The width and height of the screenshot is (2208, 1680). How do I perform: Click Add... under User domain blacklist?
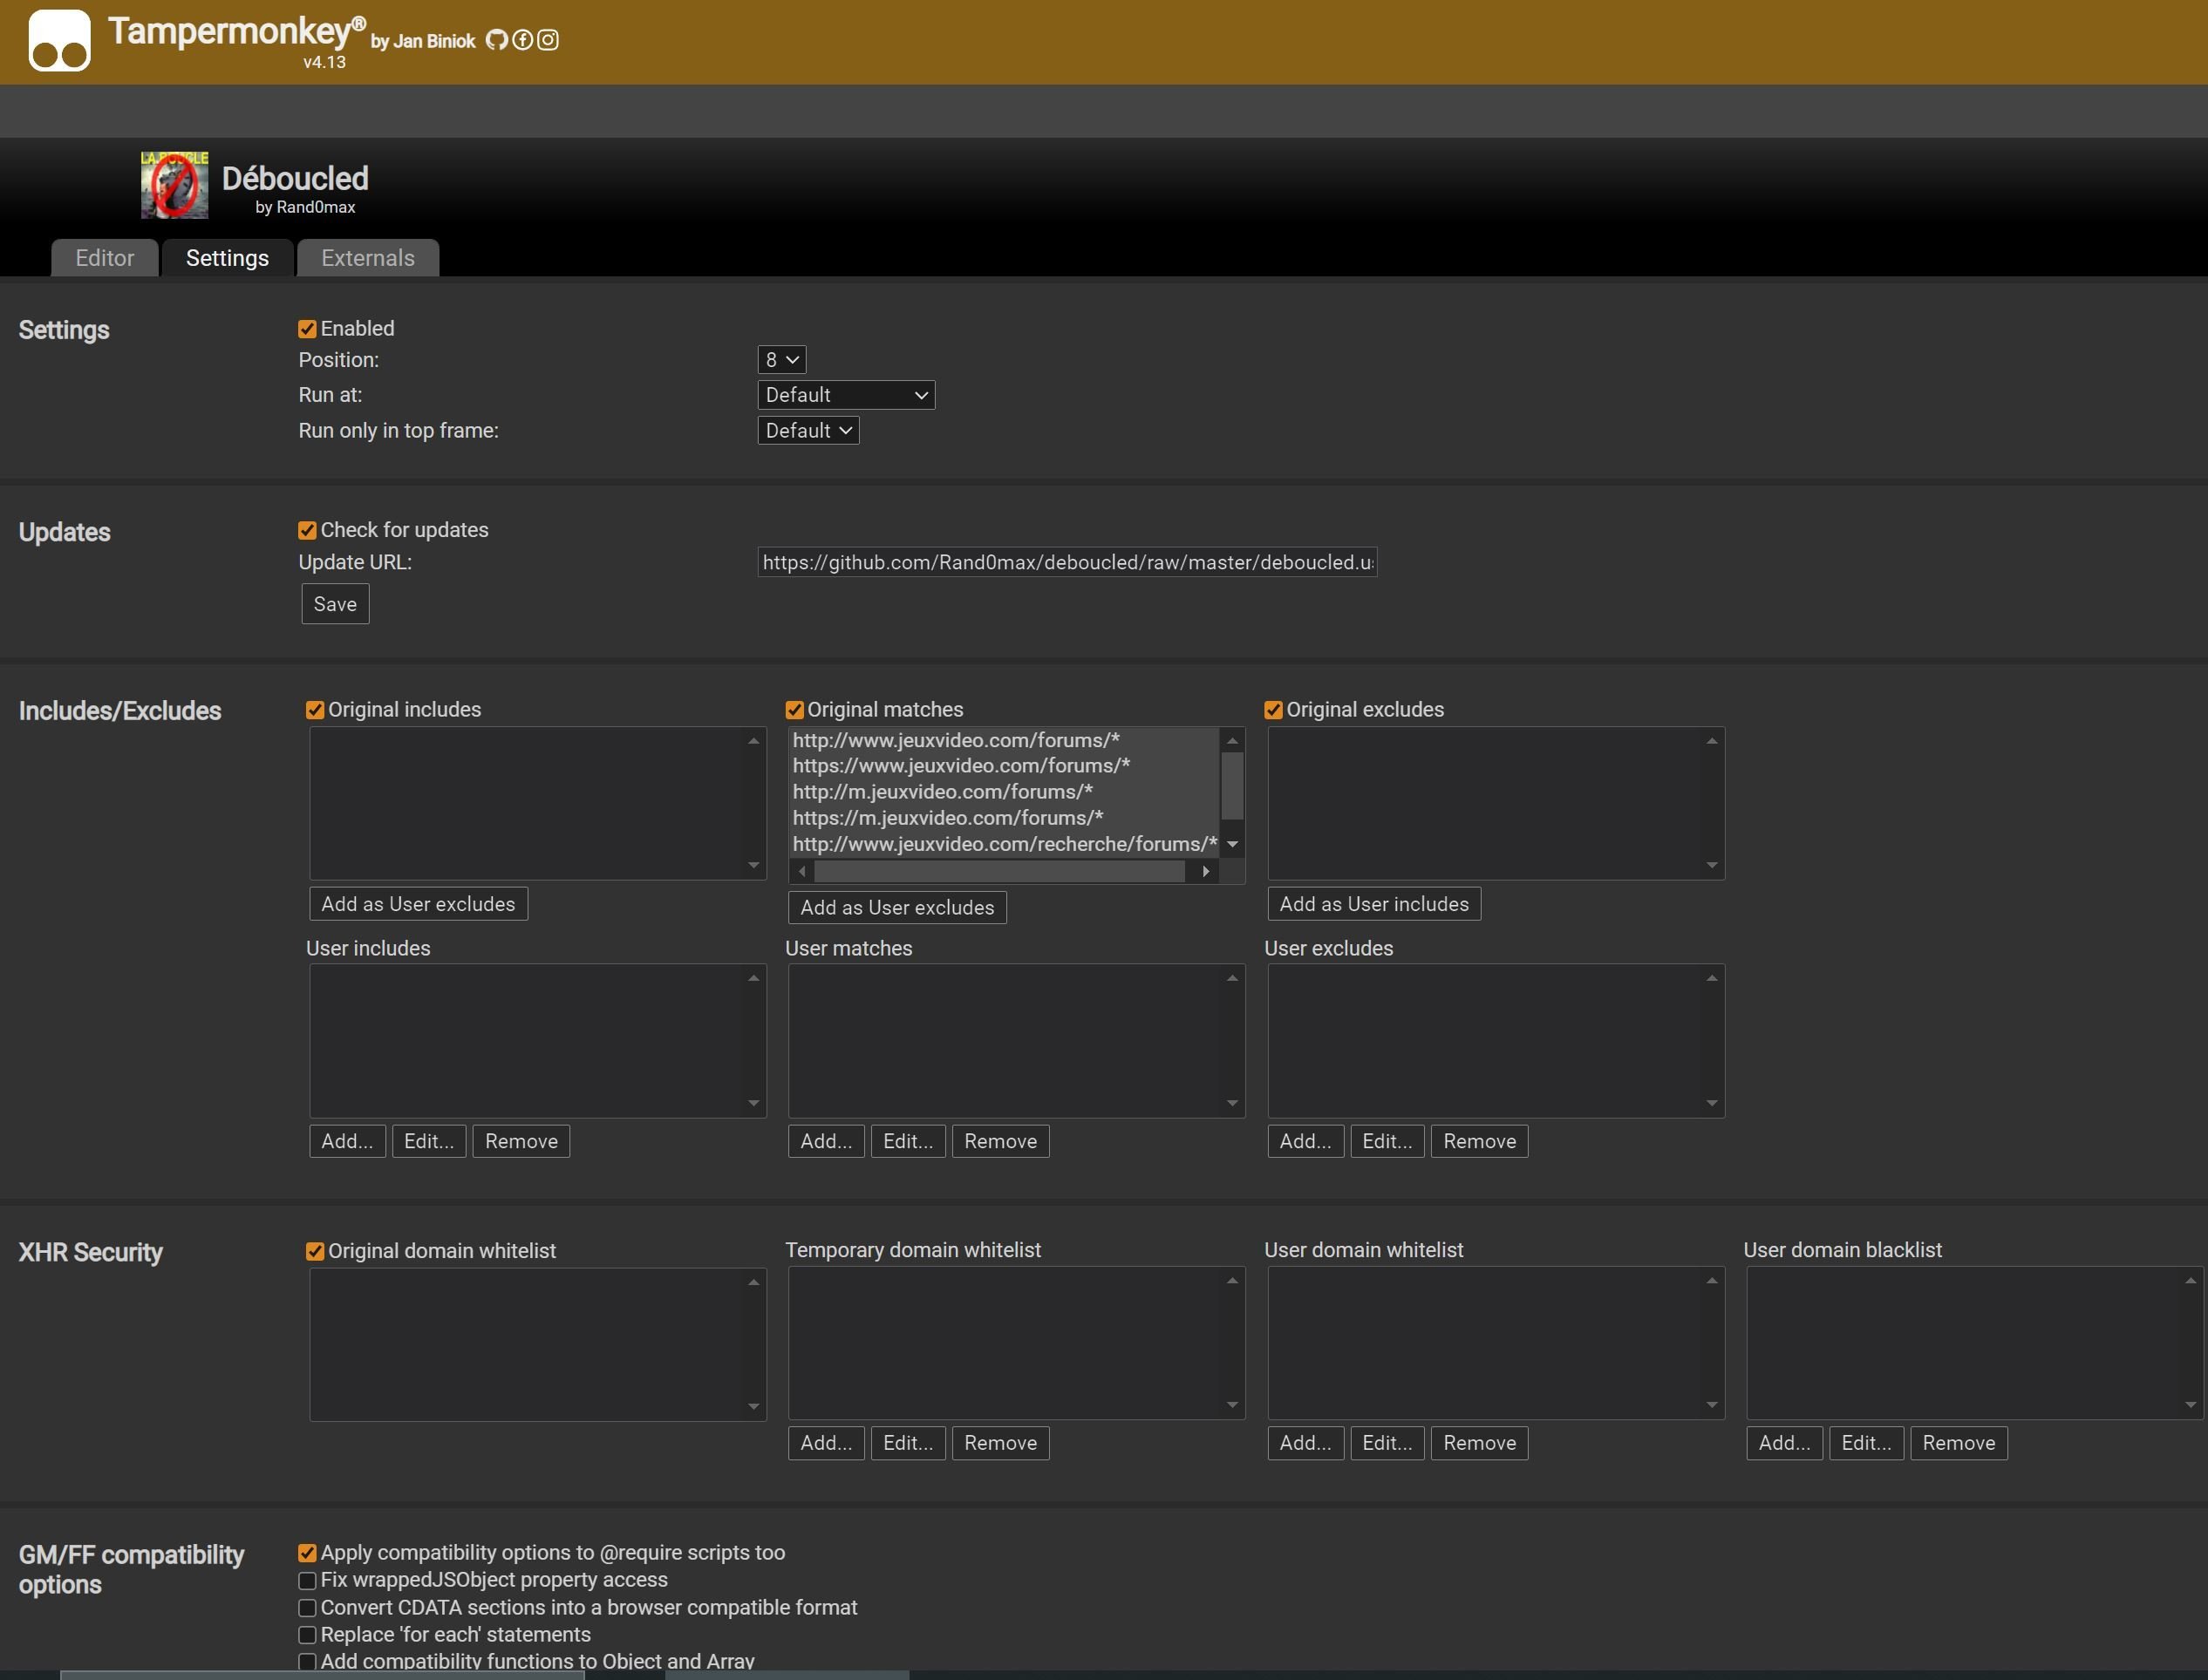1784,1444
